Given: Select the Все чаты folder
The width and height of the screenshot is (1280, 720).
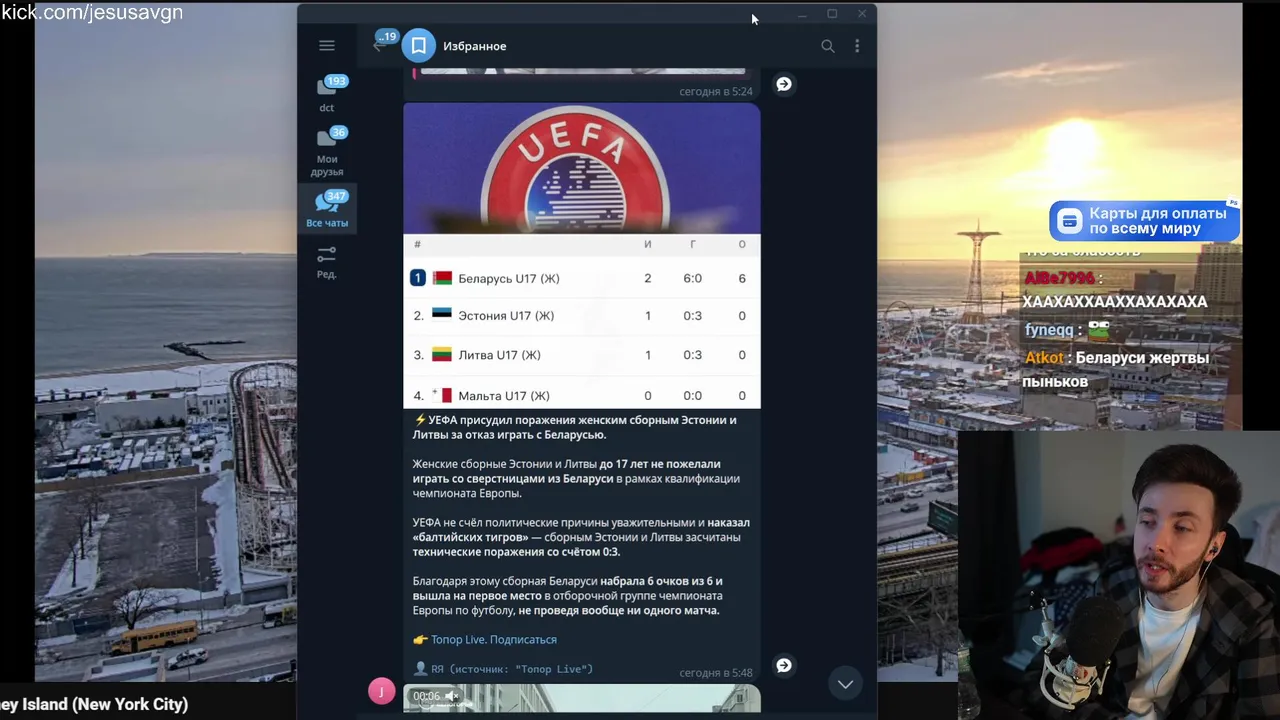Looking at the screenshot, I should (327, 210).
